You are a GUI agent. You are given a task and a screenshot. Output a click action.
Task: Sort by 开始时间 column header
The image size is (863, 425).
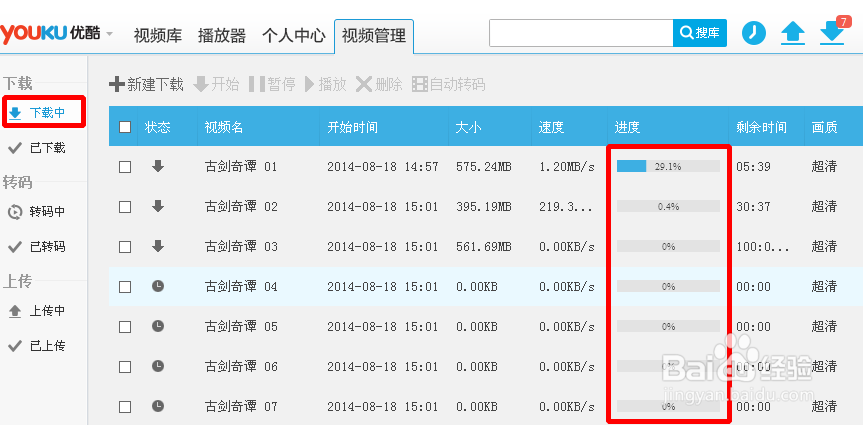352,128
